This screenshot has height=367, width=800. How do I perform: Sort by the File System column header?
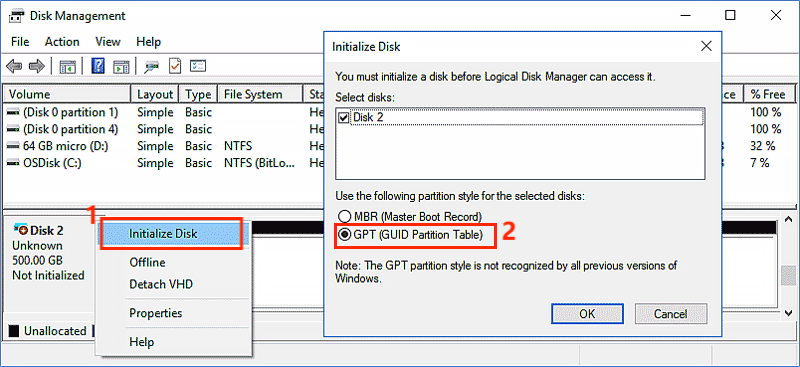tap(260, 94)
